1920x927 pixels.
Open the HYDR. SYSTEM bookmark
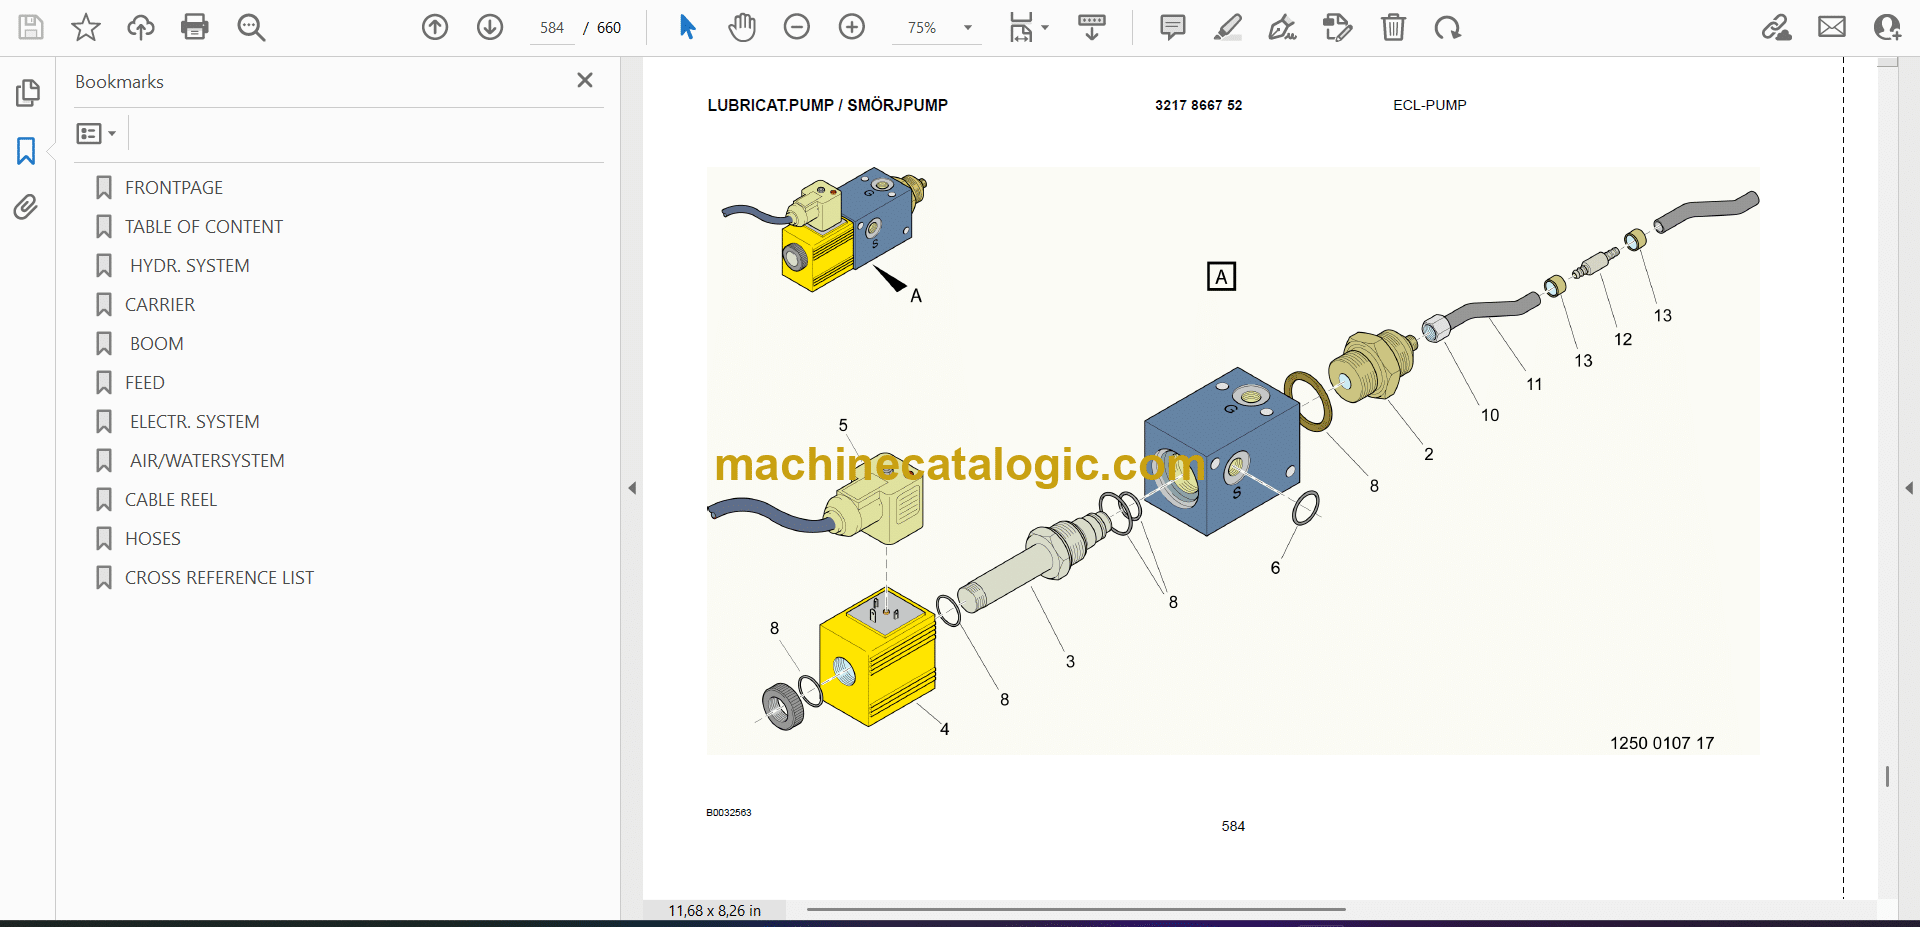click(189, 266)
